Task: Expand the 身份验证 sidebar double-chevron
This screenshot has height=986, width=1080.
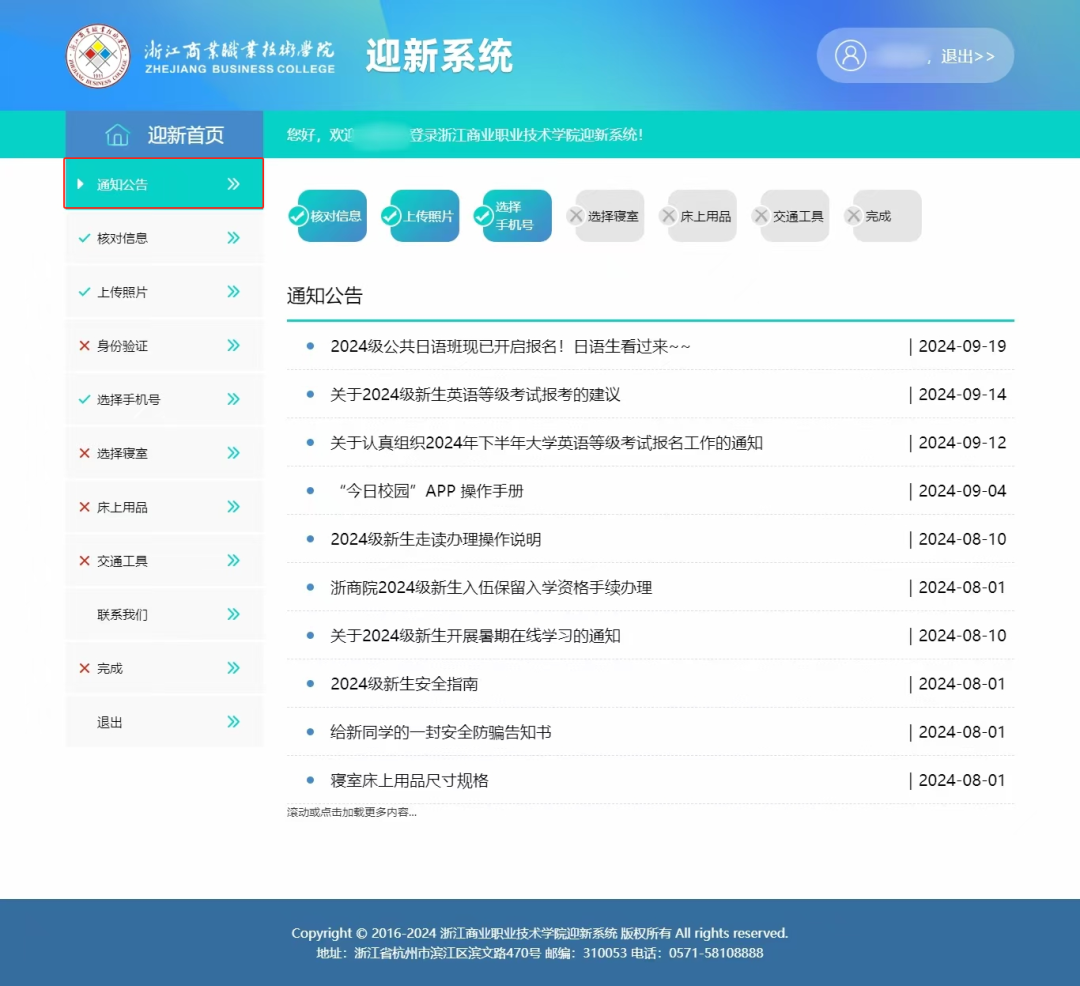Action: click(233, 345)
